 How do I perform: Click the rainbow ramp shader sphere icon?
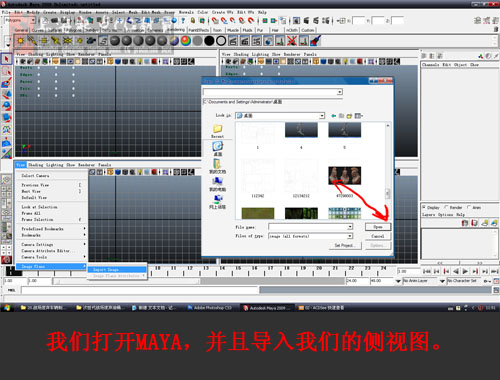[x=186, y=41]
